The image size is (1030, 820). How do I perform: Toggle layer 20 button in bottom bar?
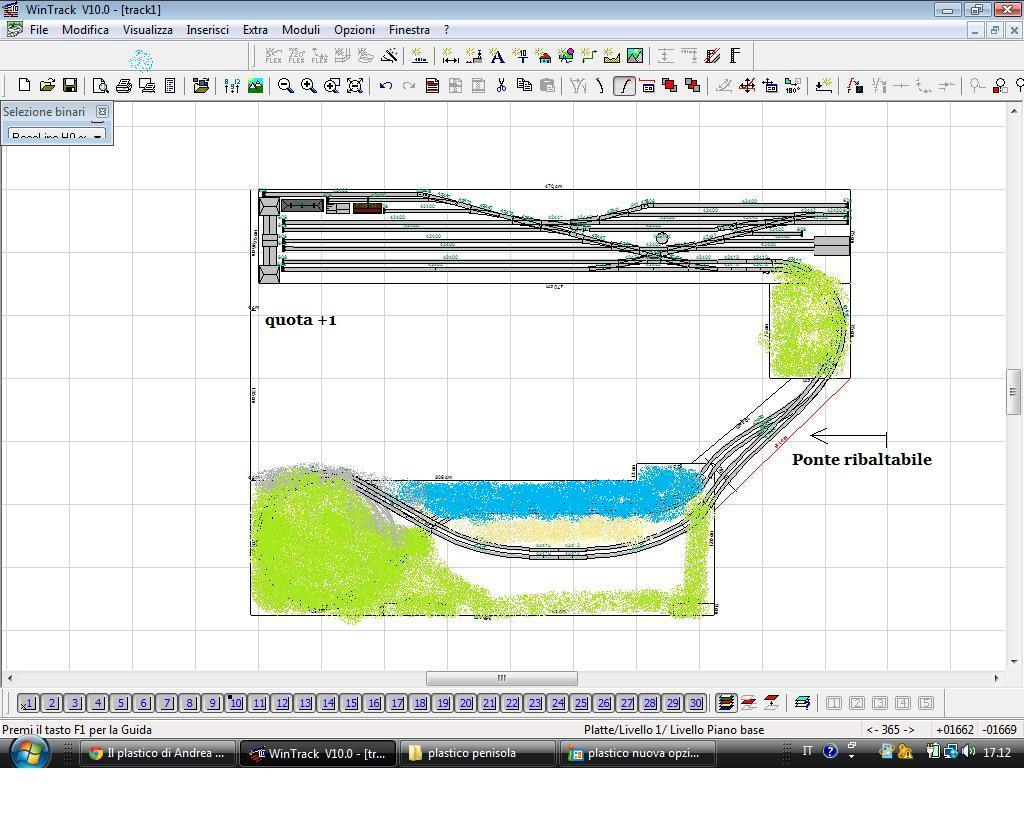[466, 703]
